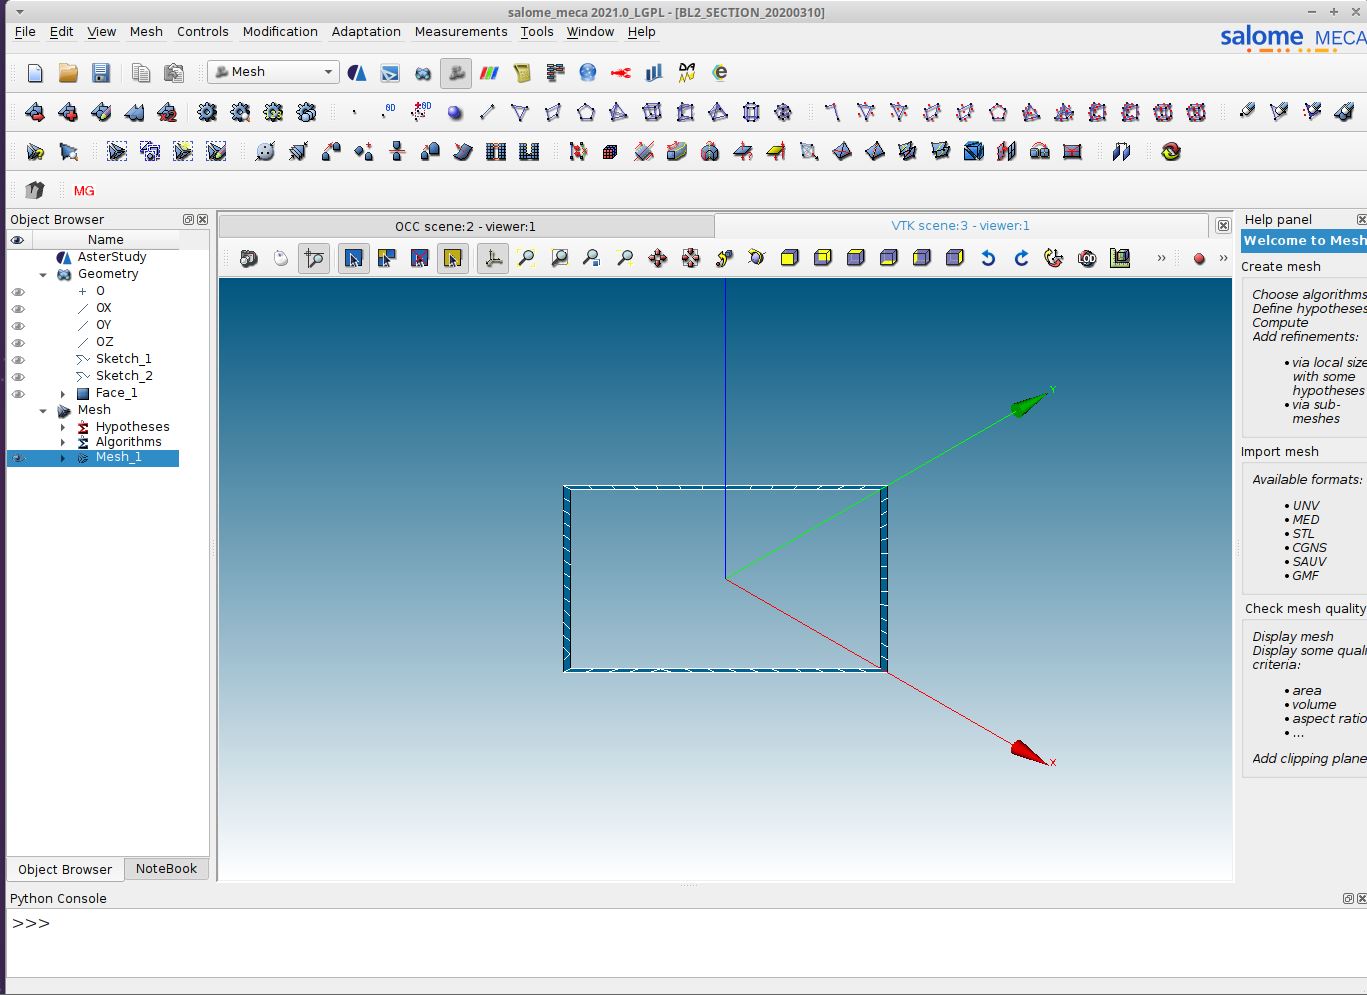Click the gray block icon beside MG
Image resolution: width=1367 pixels, height=995 pixels.
pyautogui.click(x=35, y=190)
